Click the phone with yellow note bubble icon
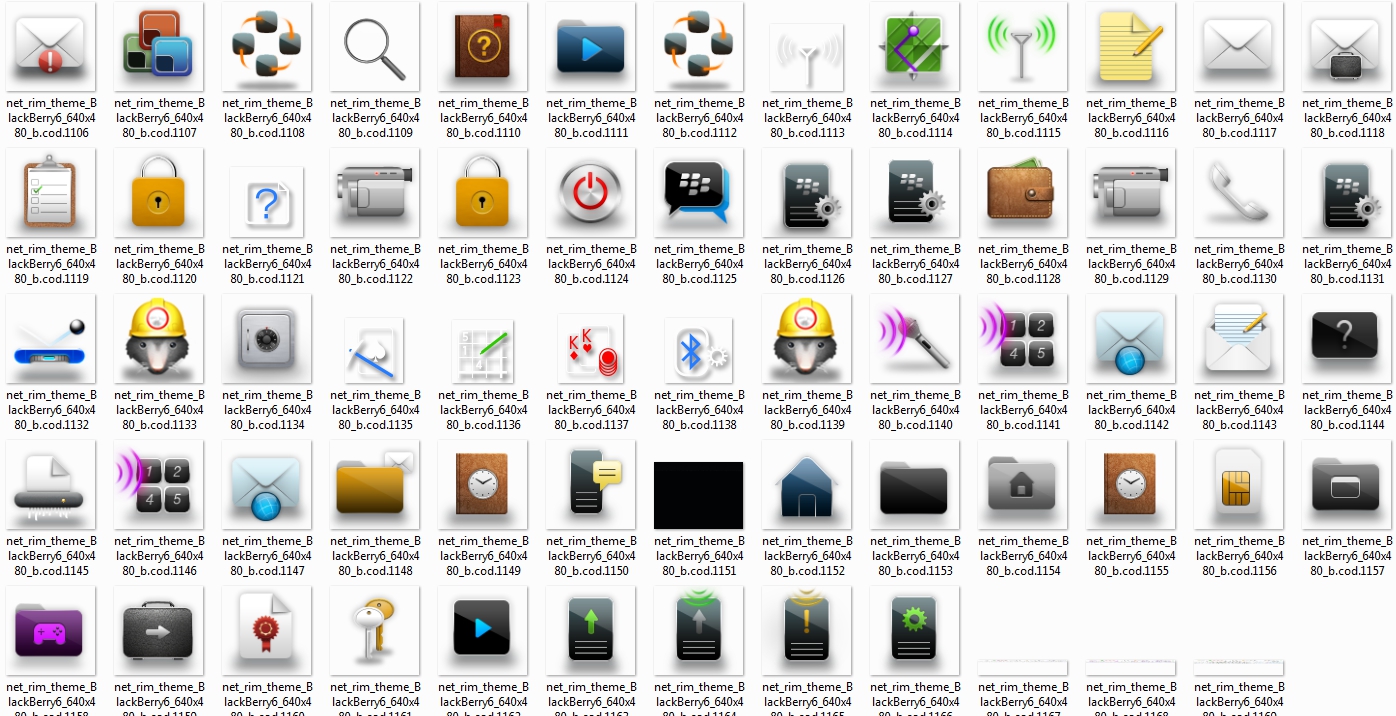Viewport: 1396px width, 716px height. pyautogui.click(x=591, y=484)
